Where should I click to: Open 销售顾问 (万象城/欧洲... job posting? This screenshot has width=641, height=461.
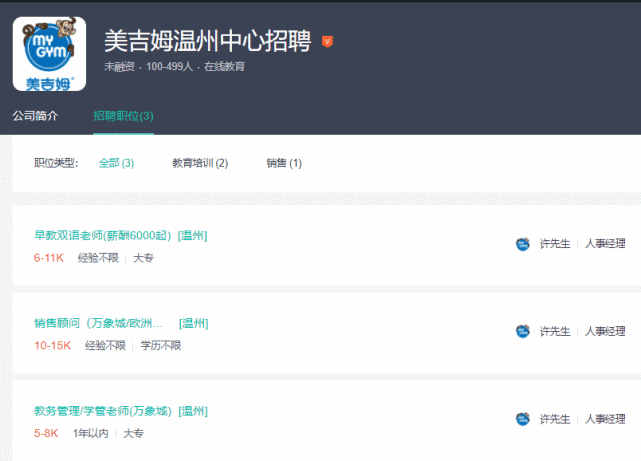point(99,323)
